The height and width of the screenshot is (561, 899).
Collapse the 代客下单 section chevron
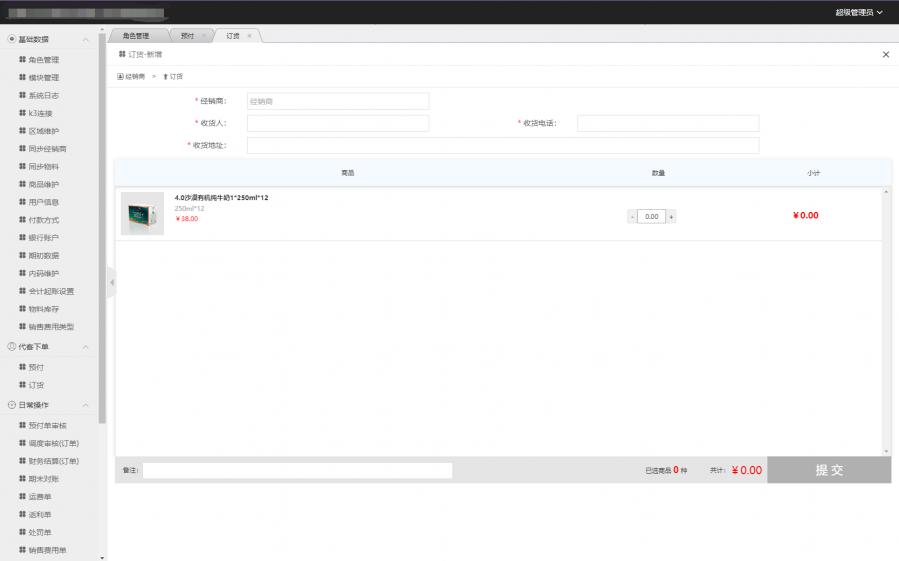86,347
